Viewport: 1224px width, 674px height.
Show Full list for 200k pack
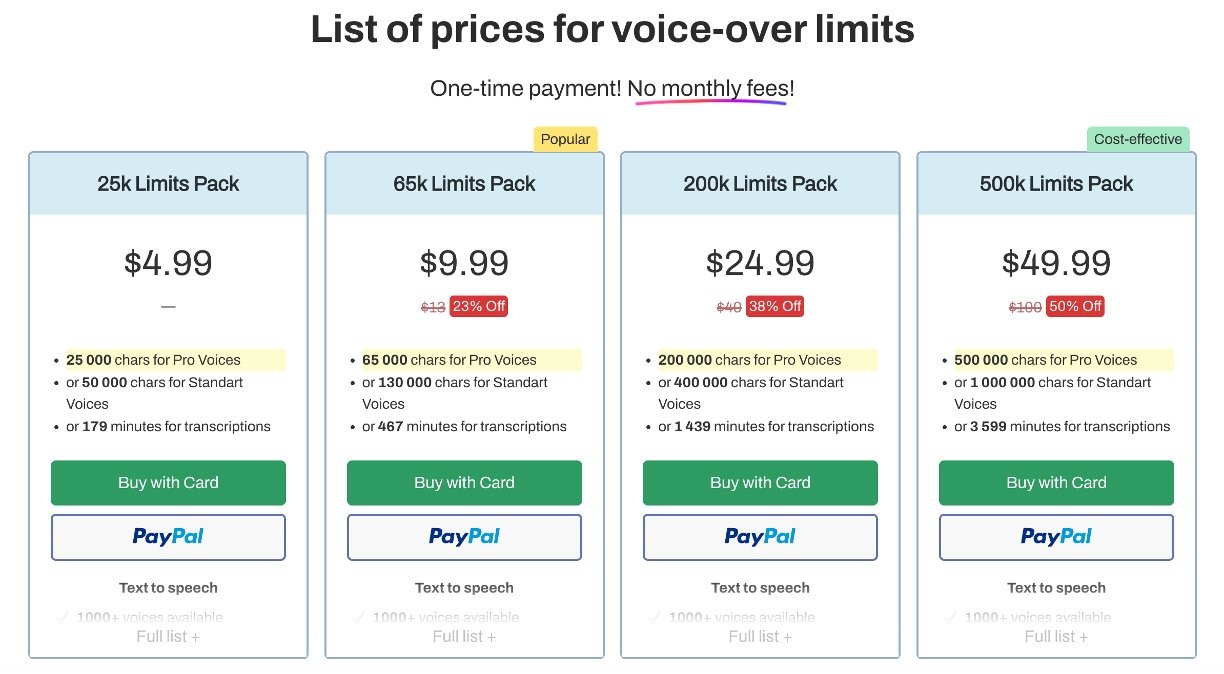tap(760, 636)
